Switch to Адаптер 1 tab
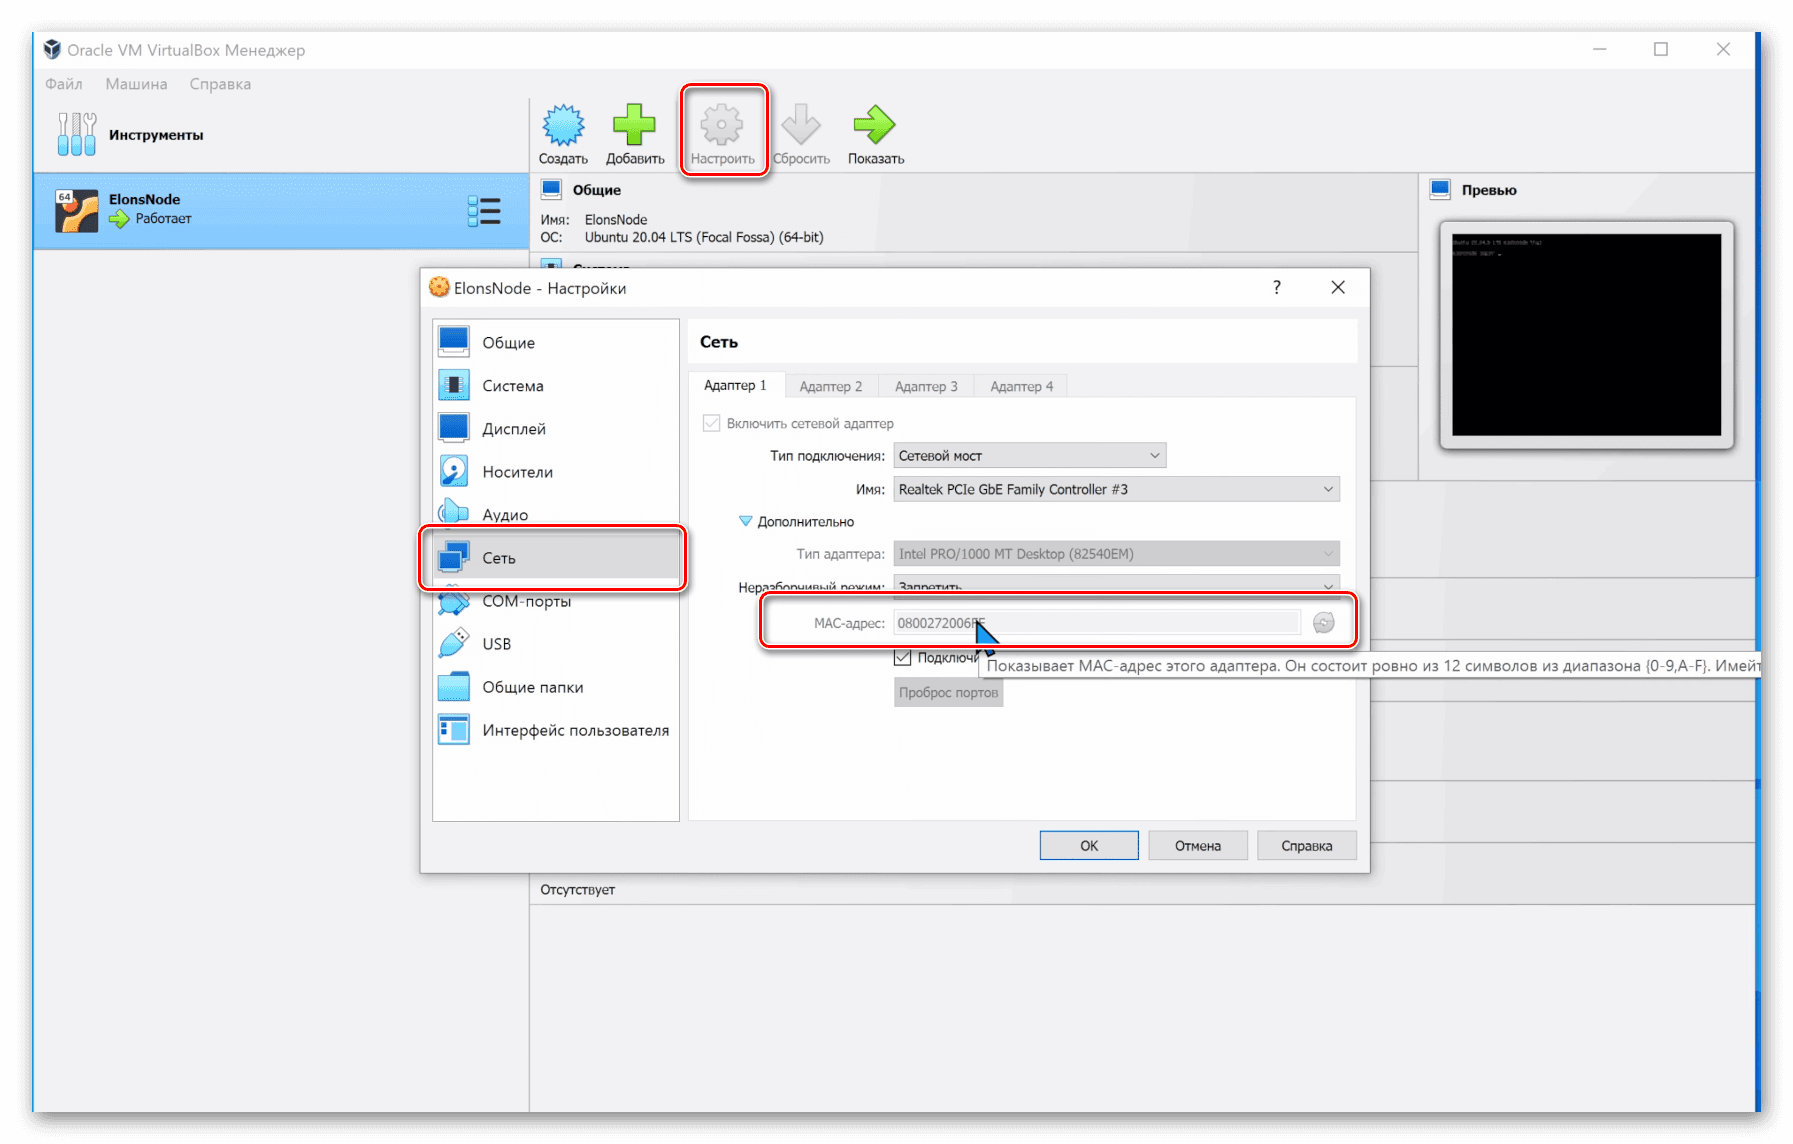1793x1144 pixels. (735, 385)
